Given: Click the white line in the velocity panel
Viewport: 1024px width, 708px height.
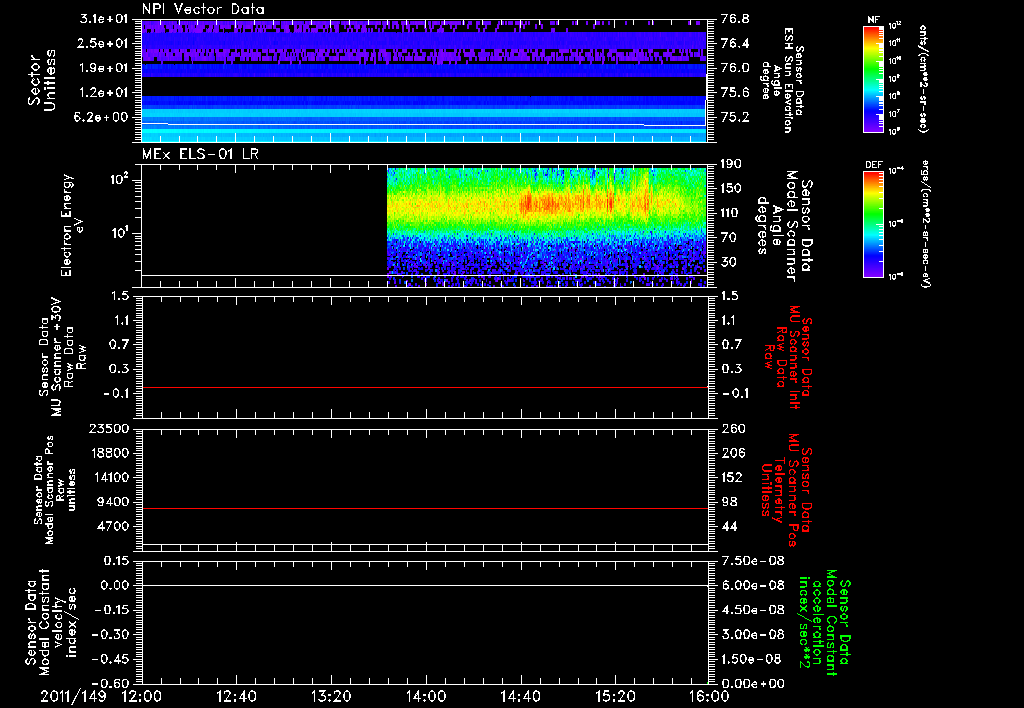Looking at the screenshot, I should pos(425,585).
